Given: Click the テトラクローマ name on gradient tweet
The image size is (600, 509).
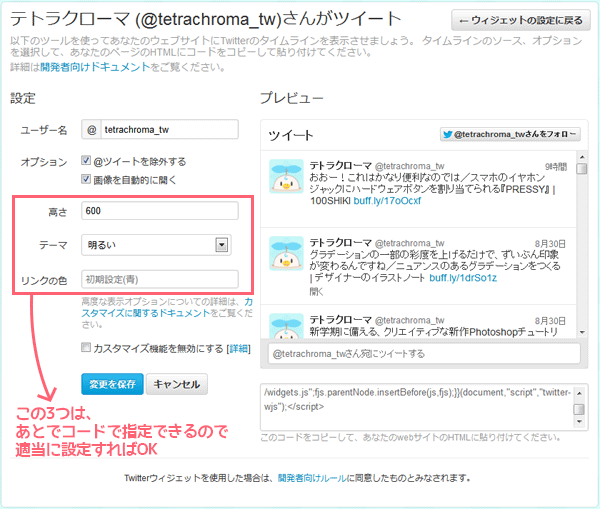Looking at the screenshot, I should click(x=341, y=243).
